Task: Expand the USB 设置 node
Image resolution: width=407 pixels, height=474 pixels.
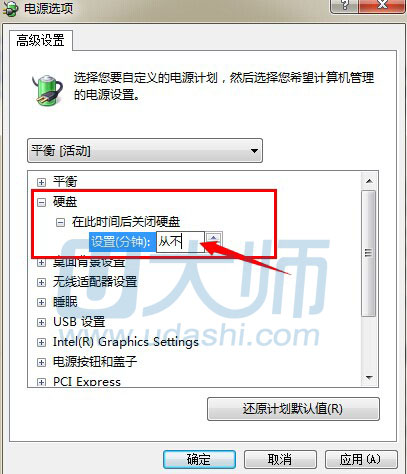Action: click(x=41, y=322)
